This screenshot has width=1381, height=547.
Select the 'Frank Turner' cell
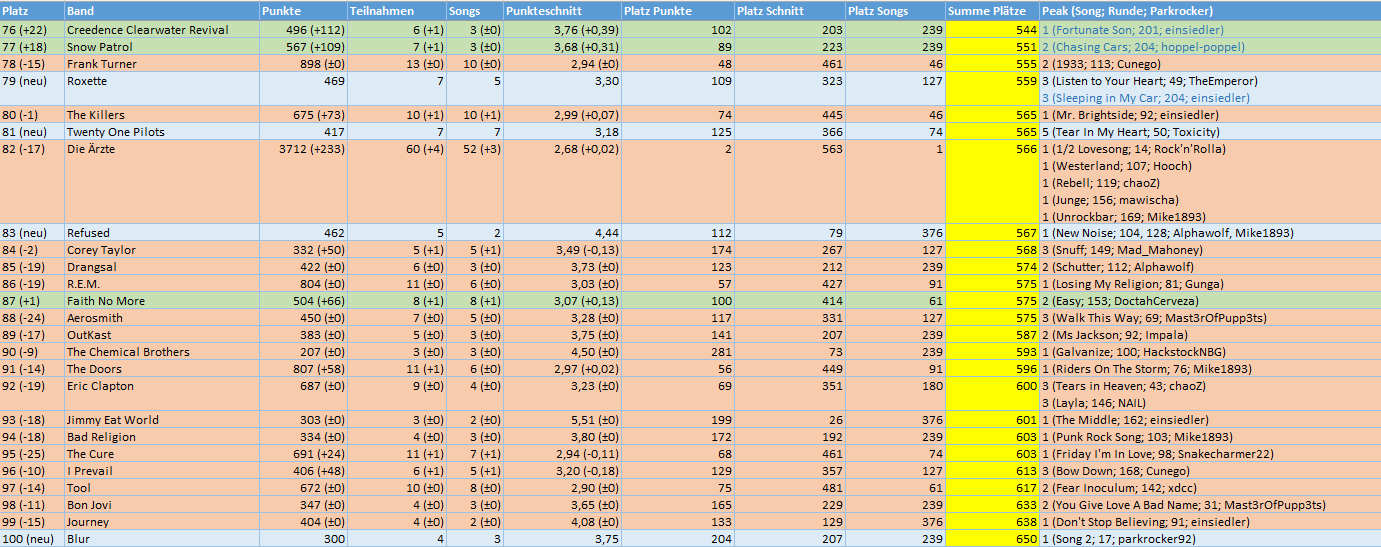[161, 64]
